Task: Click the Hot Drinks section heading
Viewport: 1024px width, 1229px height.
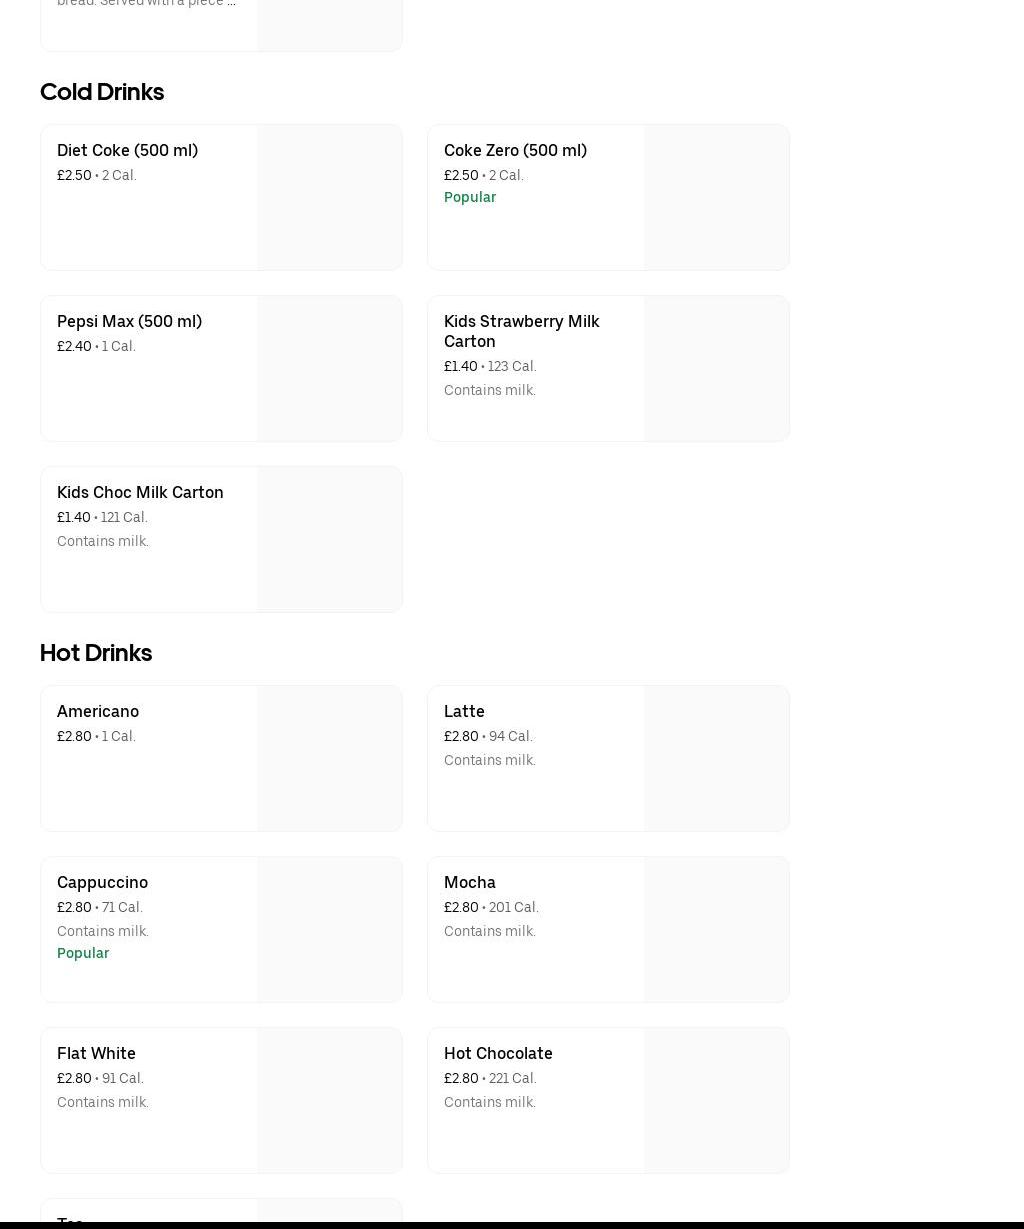Action: tap(96, 653)
